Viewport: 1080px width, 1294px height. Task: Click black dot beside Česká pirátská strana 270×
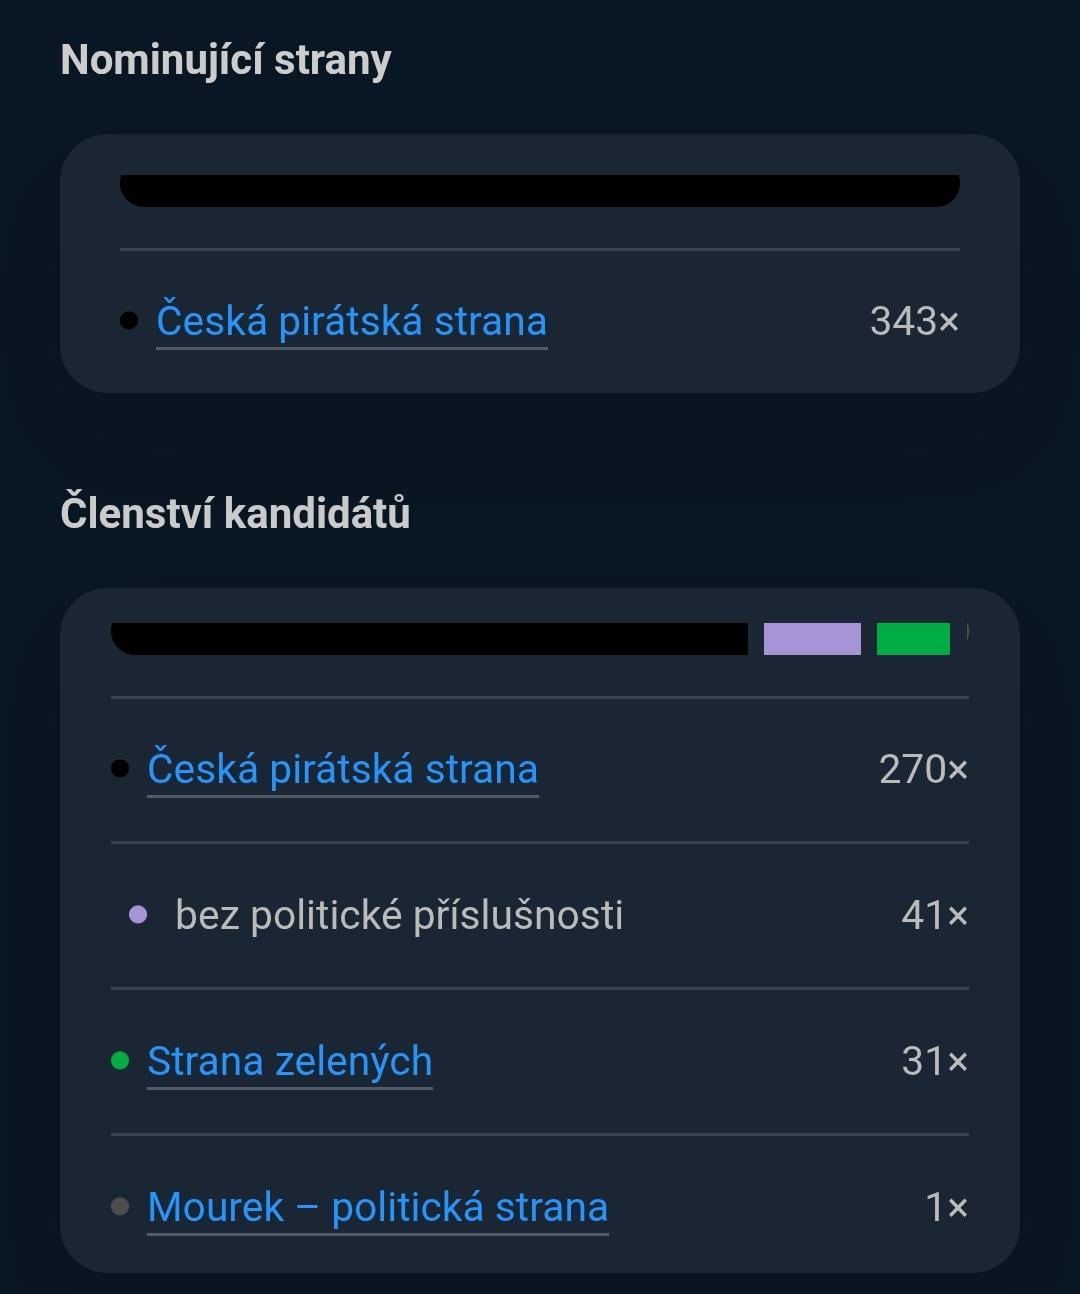click(120, 769)
